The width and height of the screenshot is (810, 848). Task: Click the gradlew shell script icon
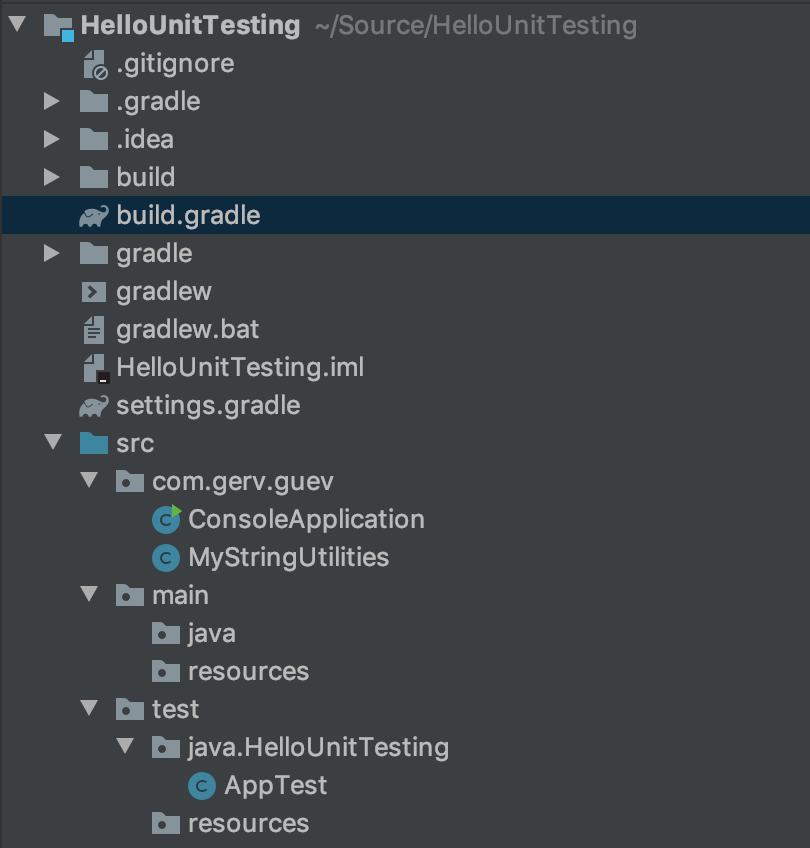[x=94, y=292]
